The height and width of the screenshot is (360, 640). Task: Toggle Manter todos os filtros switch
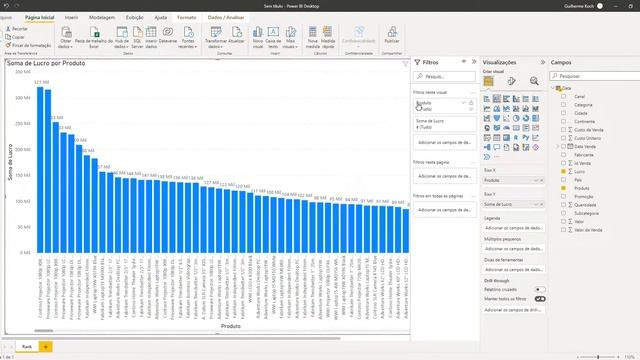(x=540, y=299)
